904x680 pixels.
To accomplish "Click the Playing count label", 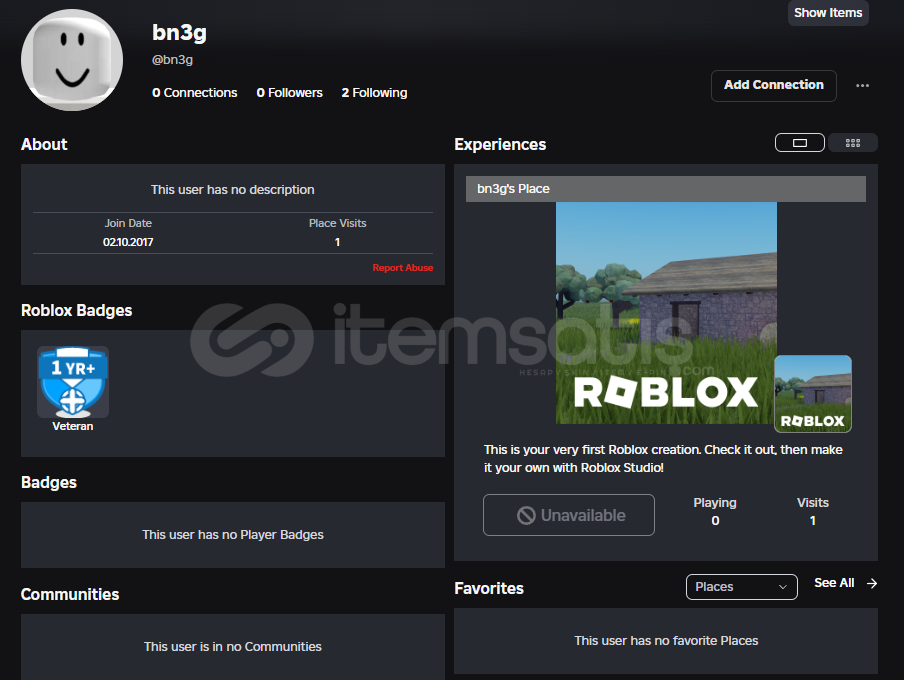I will [715, 502].
